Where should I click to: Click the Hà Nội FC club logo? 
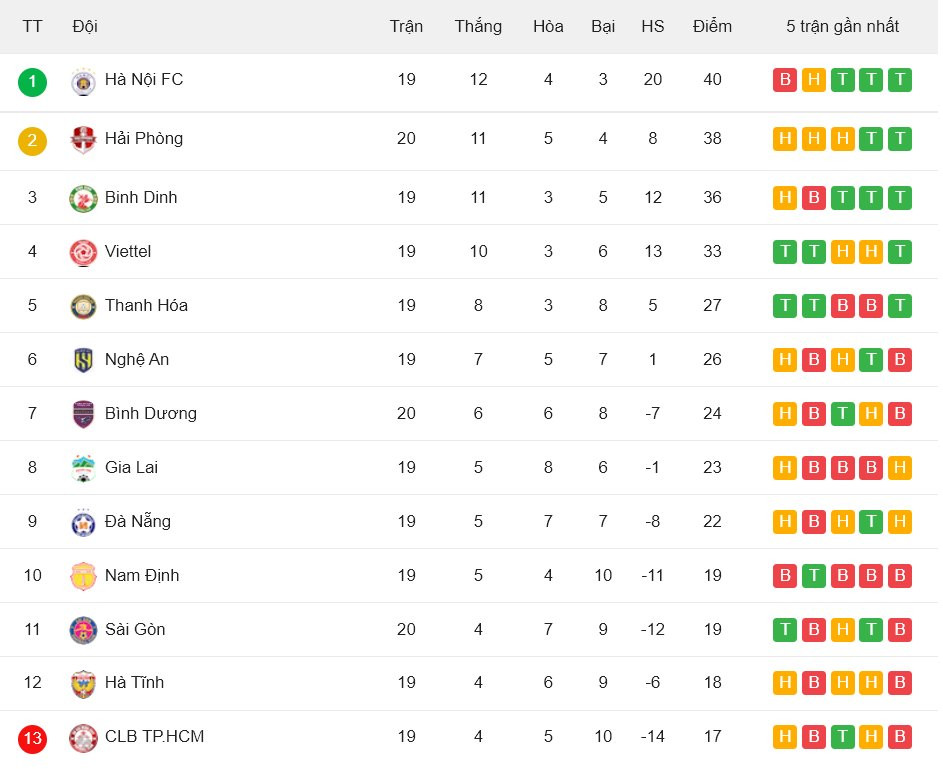click(83, 81)
